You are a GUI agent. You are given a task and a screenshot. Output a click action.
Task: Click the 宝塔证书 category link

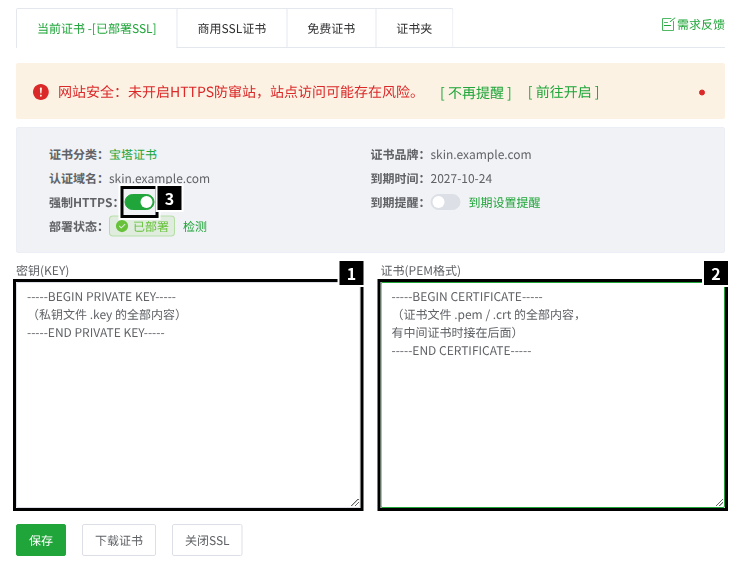point(133,155)
